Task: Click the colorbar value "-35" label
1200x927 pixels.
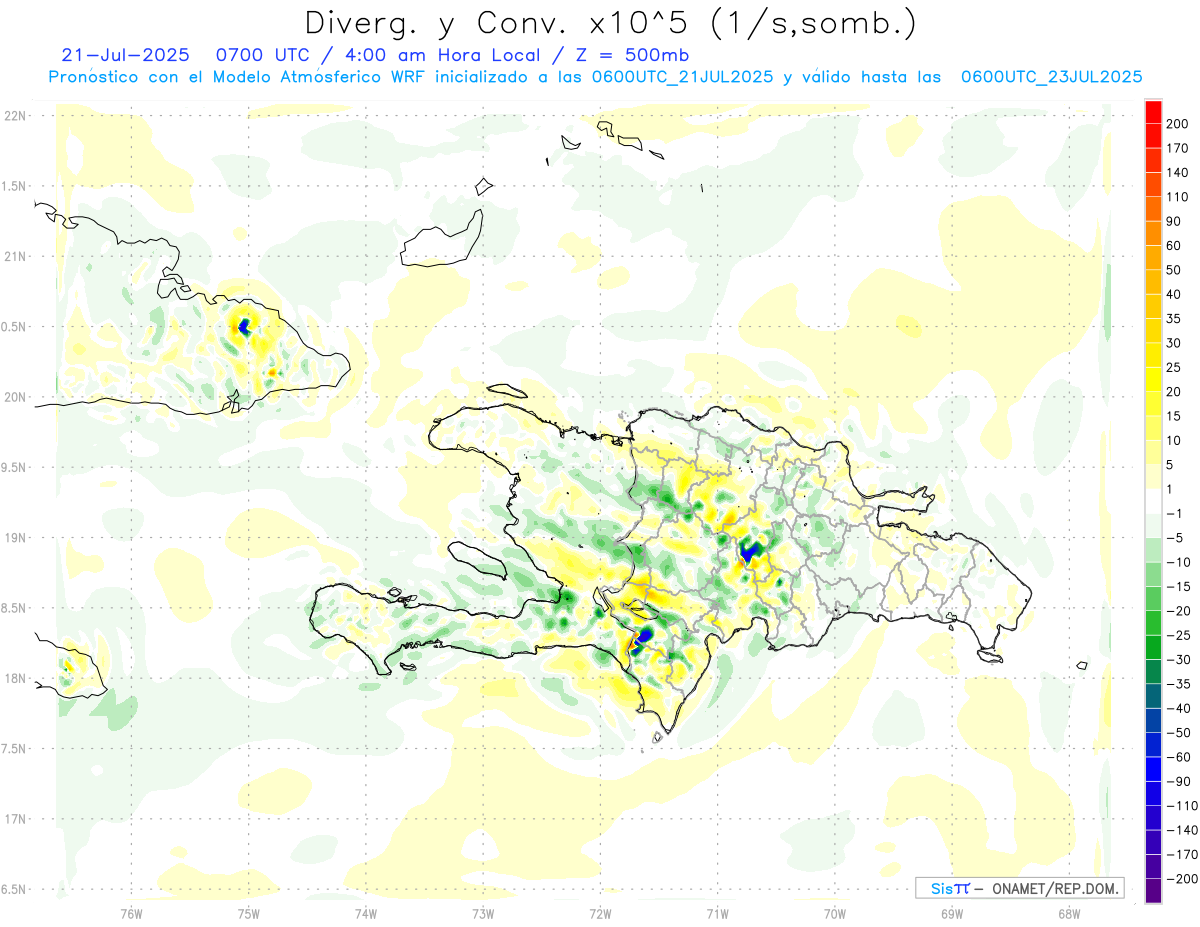Action: (x=1179, y=684)
